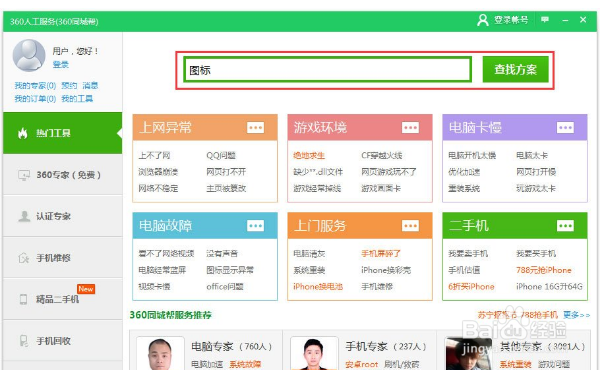
Task: Open the 预约 link
Action: (69, 85)
